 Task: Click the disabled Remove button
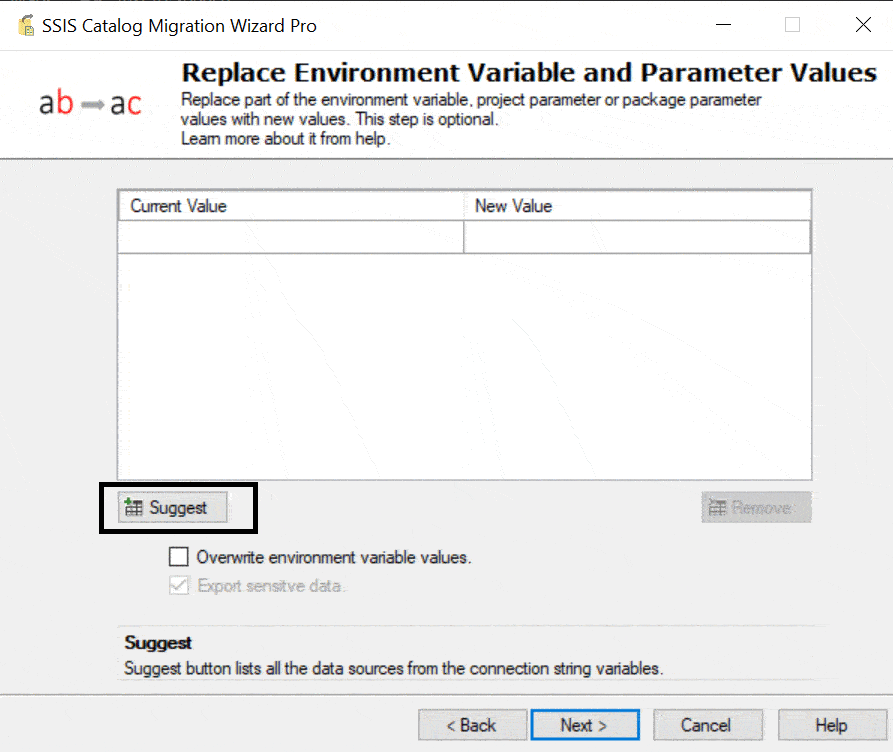click(756, 507)
